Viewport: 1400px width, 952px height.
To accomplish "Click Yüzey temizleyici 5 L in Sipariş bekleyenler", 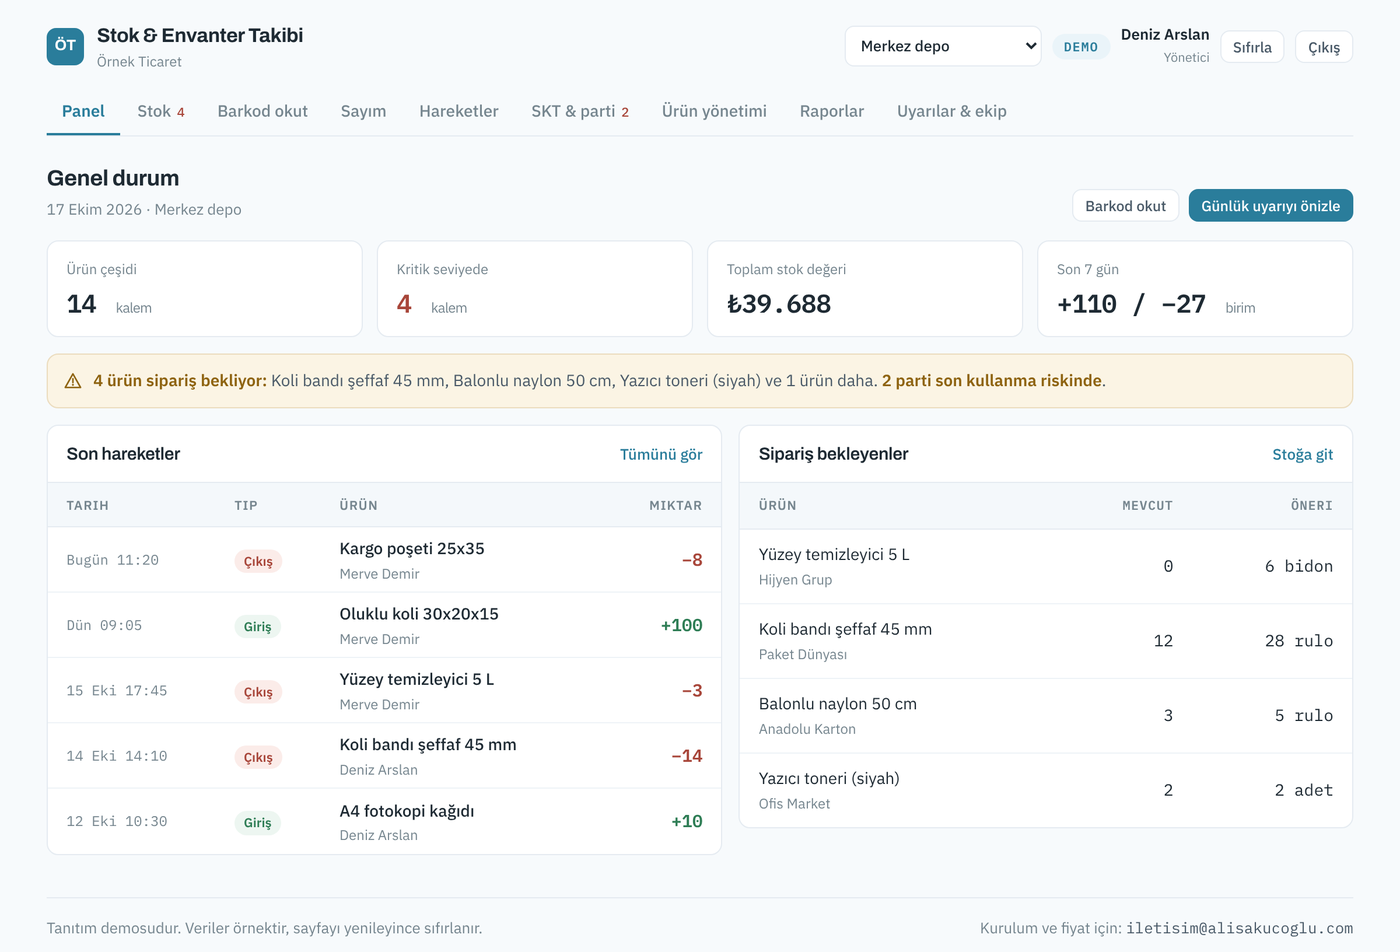I will (834, 554).
